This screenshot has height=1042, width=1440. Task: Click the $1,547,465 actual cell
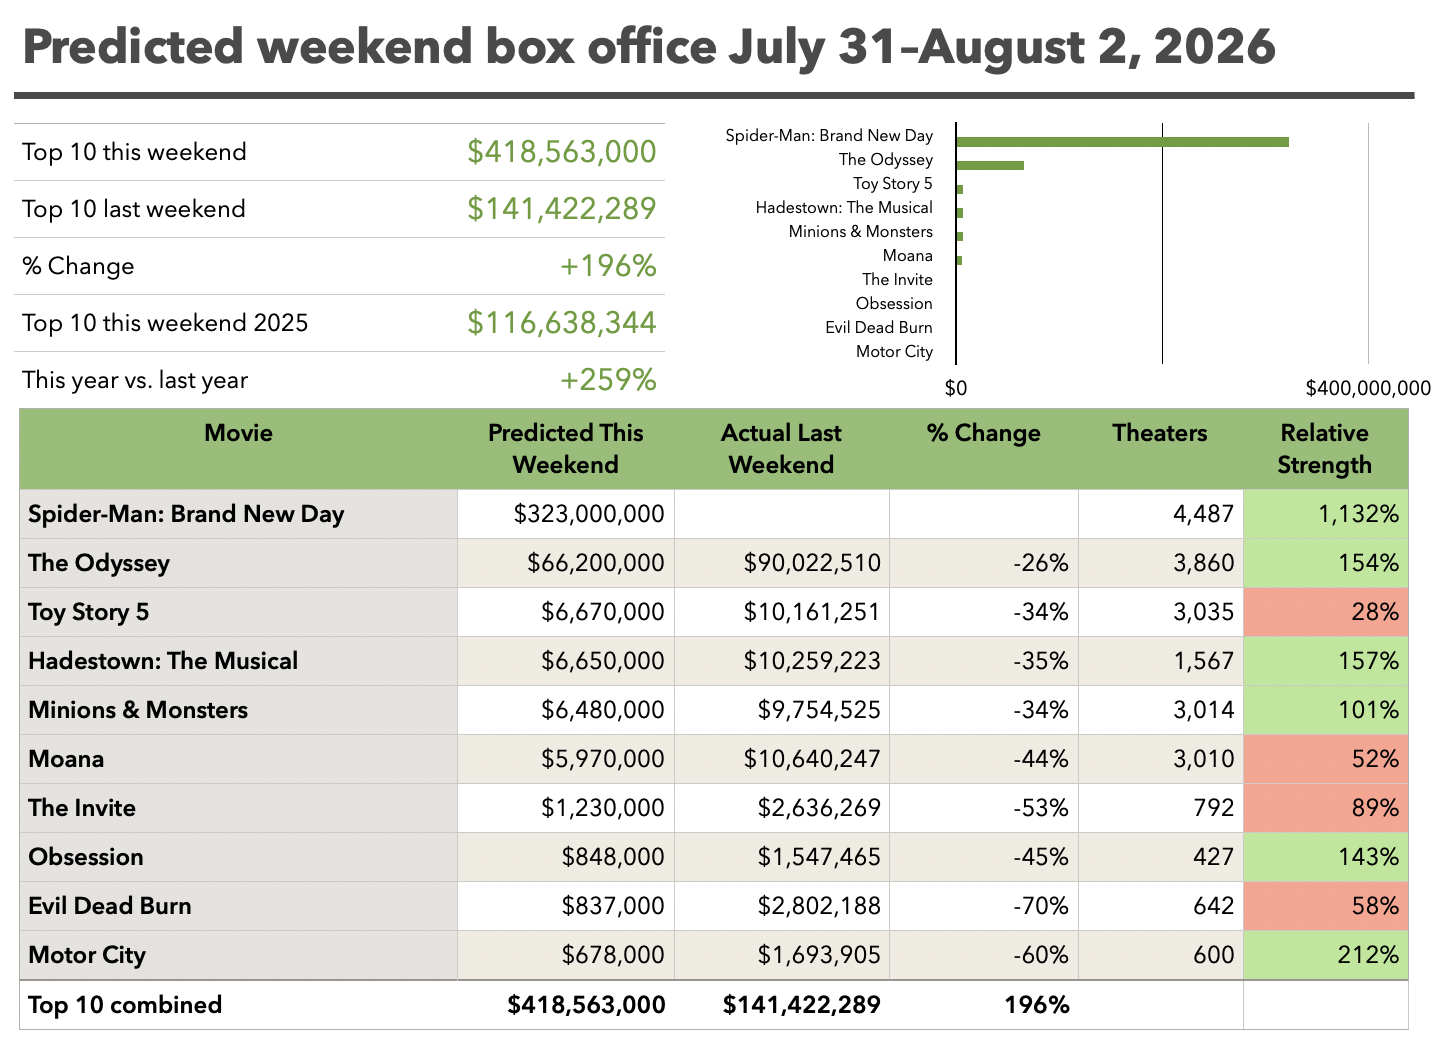(782, 857)
